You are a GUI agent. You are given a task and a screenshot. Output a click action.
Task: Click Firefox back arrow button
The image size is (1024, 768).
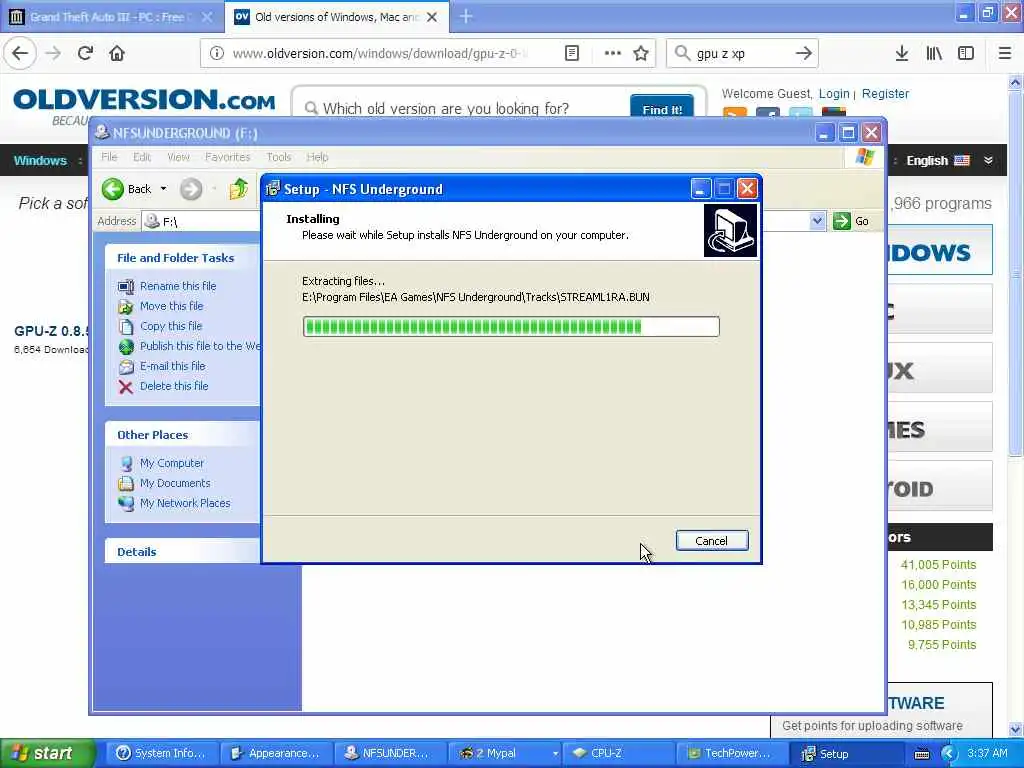[x=20, y=54]
